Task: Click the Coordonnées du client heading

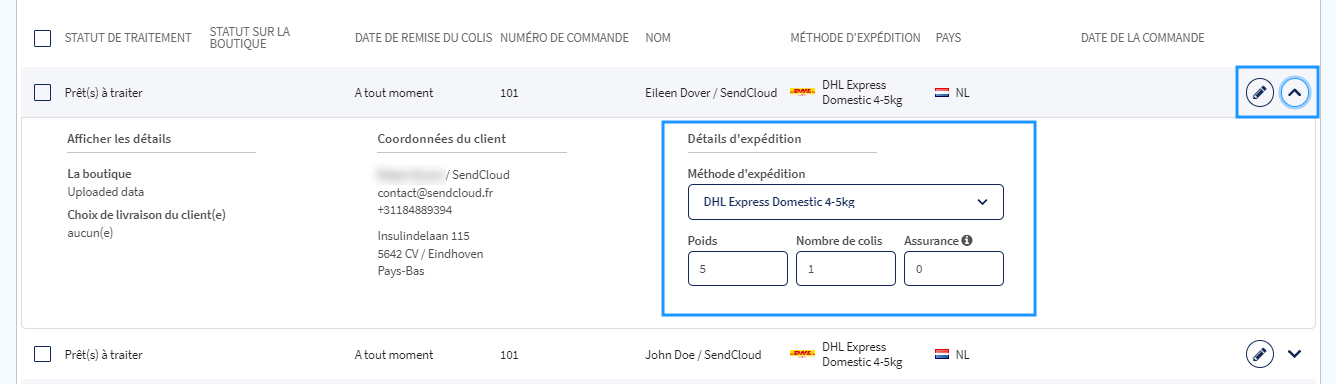Action: click(441, 139)
